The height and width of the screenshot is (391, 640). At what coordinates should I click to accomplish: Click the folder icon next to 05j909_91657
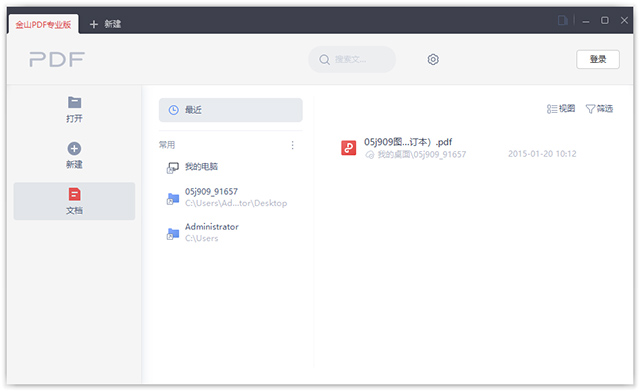coord(173,199)
